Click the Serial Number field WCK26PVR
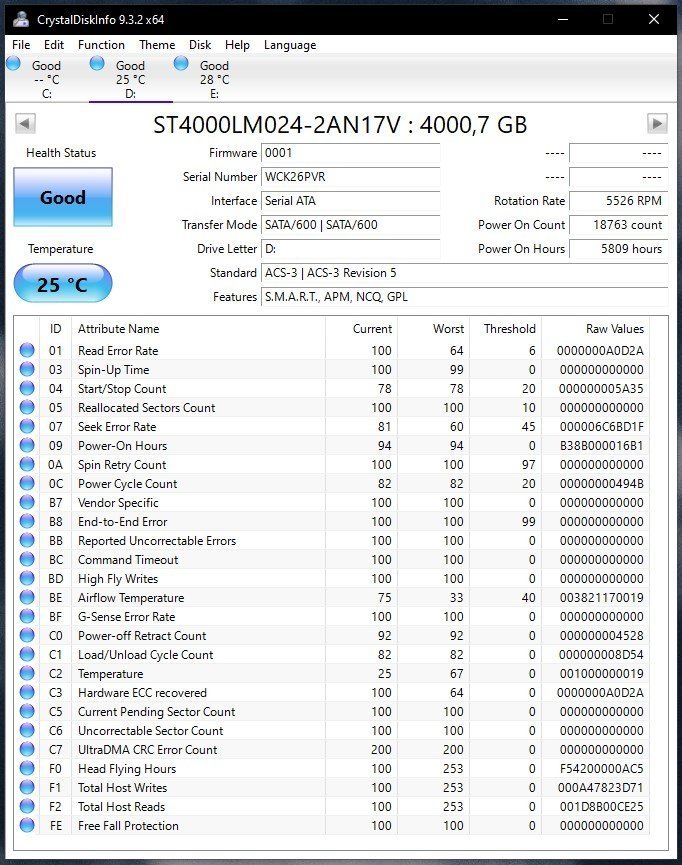The width and height of the screenshot is (682, 865). pos(350,177)
